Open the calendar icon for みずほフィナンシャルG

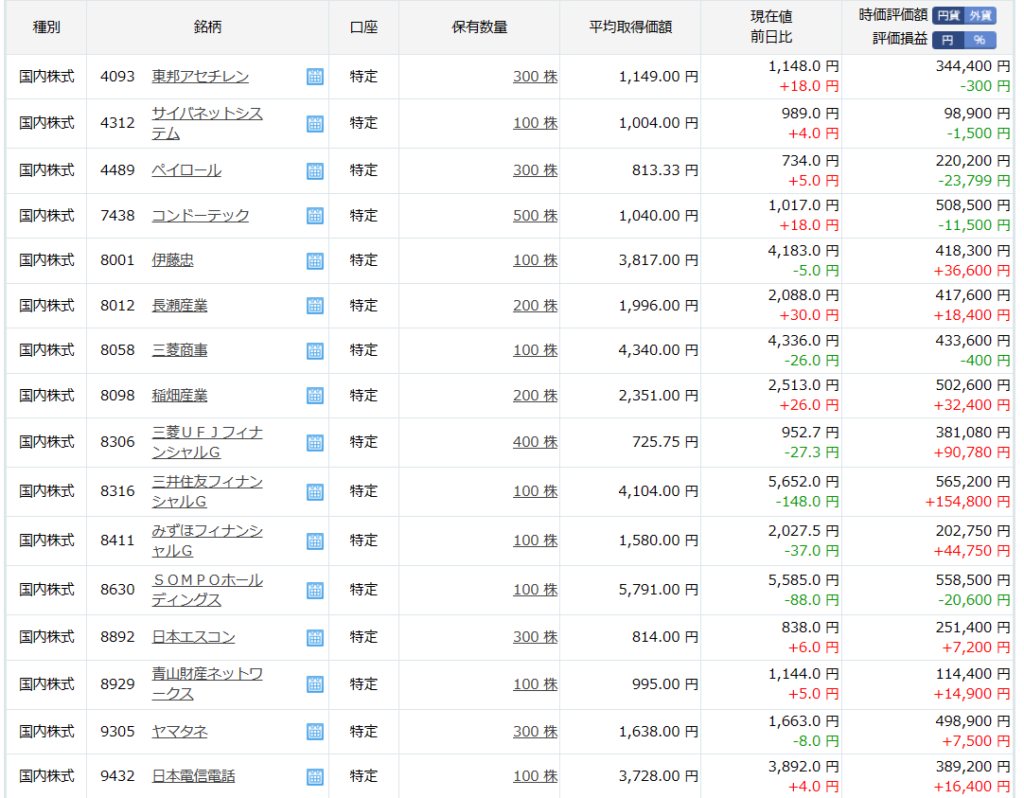pos(315,541)
